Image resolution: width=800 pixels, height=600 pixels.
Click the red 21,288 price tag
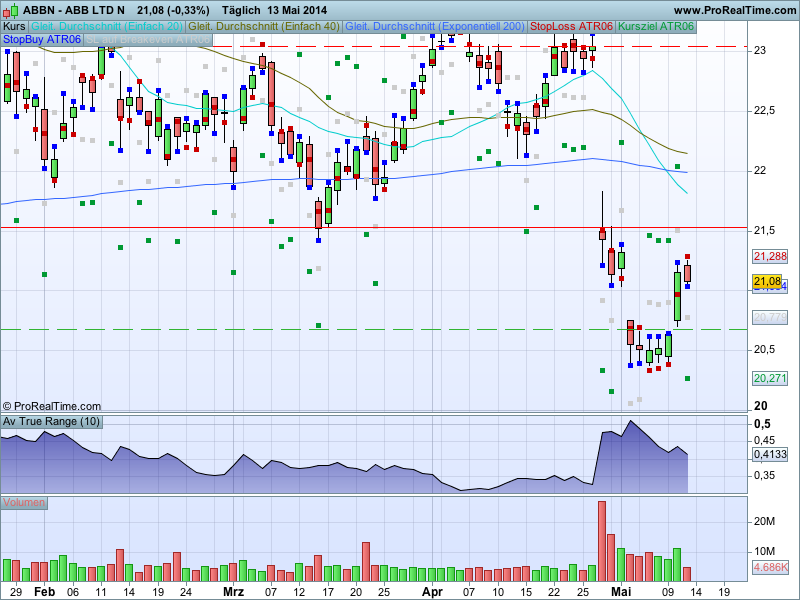[770, 256]
